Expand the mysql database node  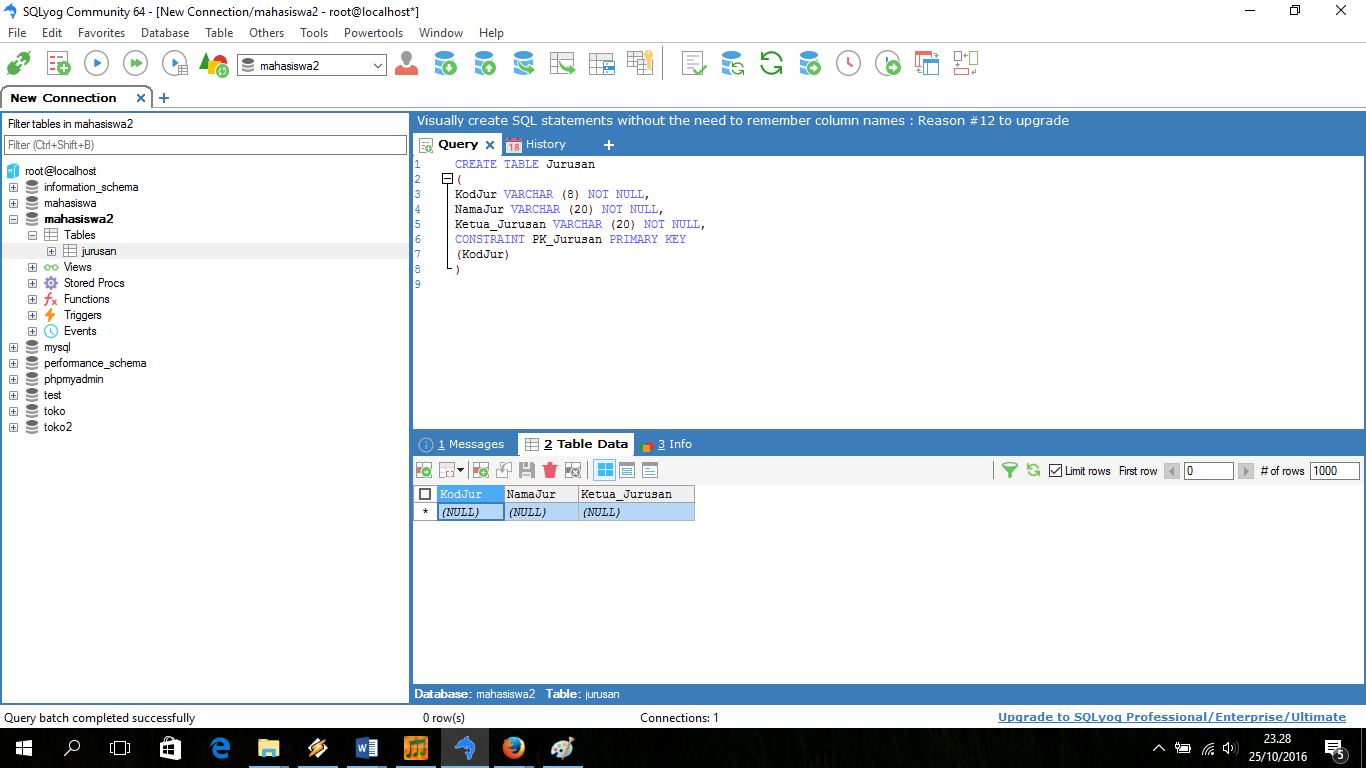click(14, 346)
